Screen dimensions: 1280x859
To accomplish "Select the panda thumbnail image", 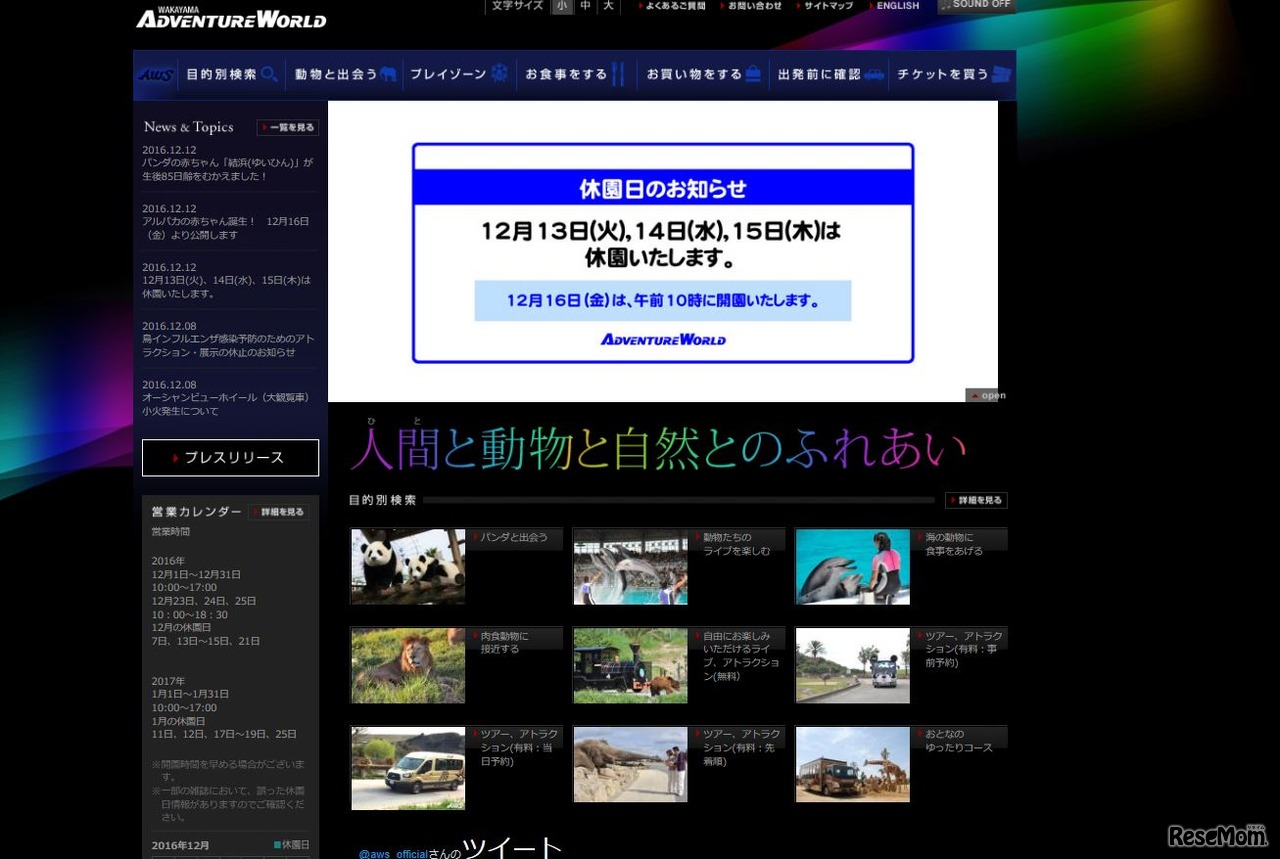I will click(x=408, y=566).
